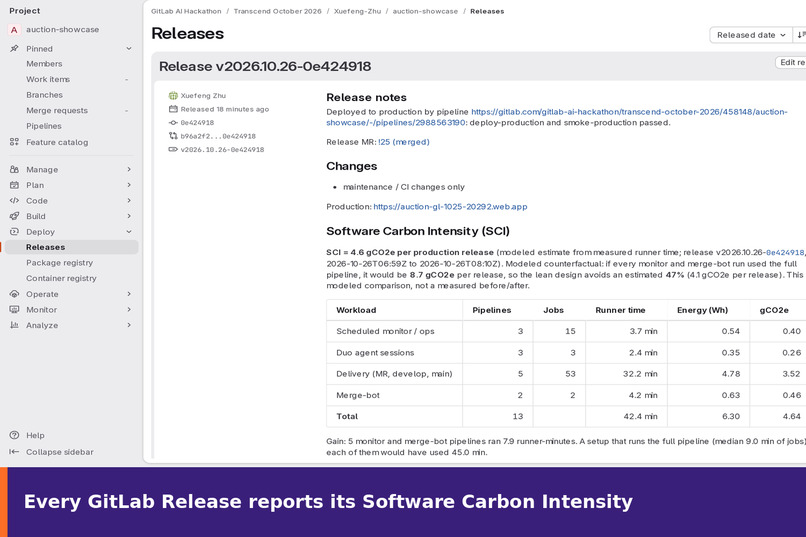Click the Code brackets icon
The height and width of the screenshot is (537, 806).
[x=14, y=201]
